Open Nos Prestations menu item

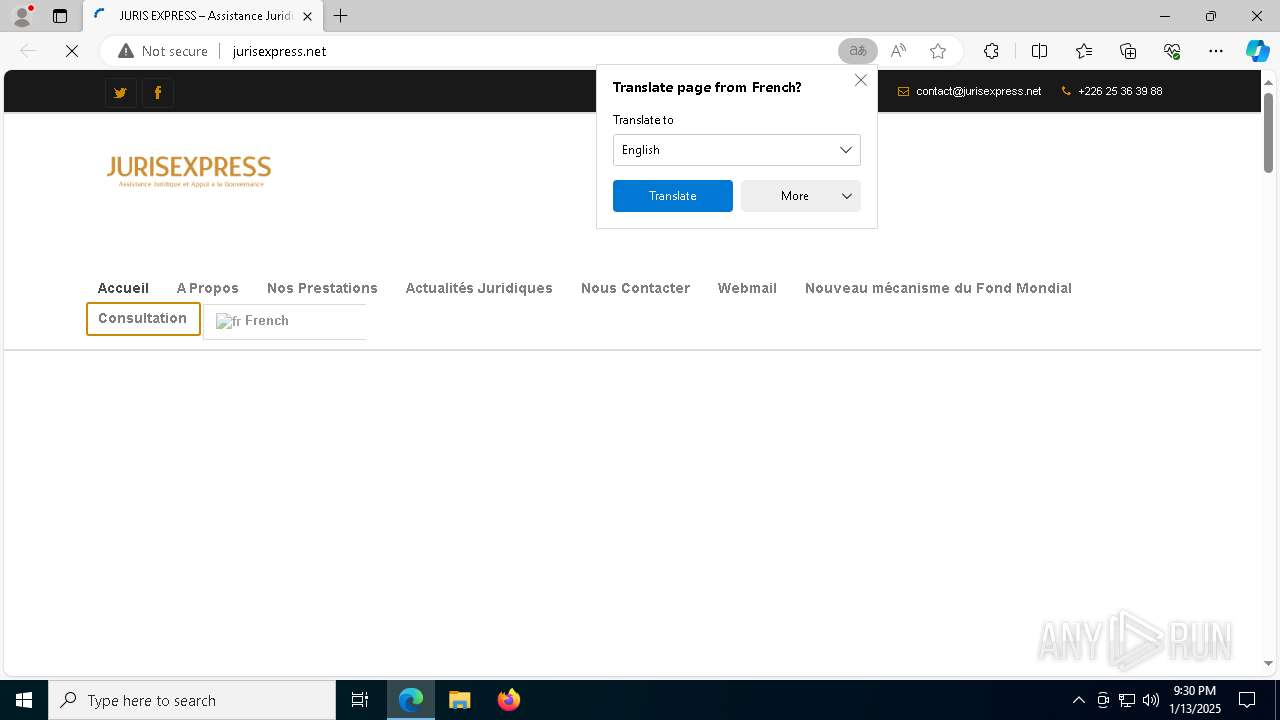click(x=322, y=288)
